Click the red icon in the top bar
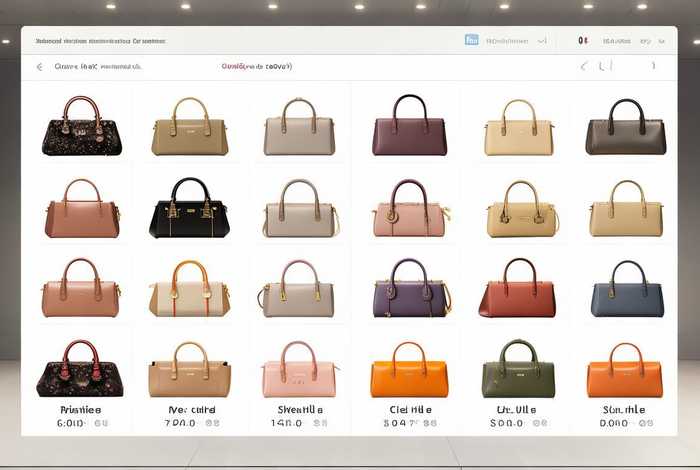Image resolution: width=700 pixels, height=470 pixels. pos(582,41)
